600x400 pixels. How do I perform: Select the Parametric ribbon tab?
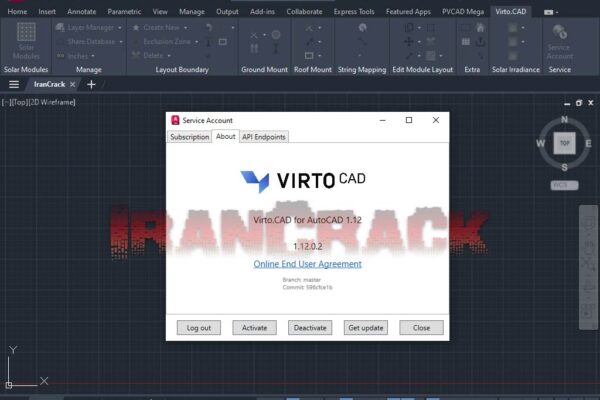click(124, 11)
